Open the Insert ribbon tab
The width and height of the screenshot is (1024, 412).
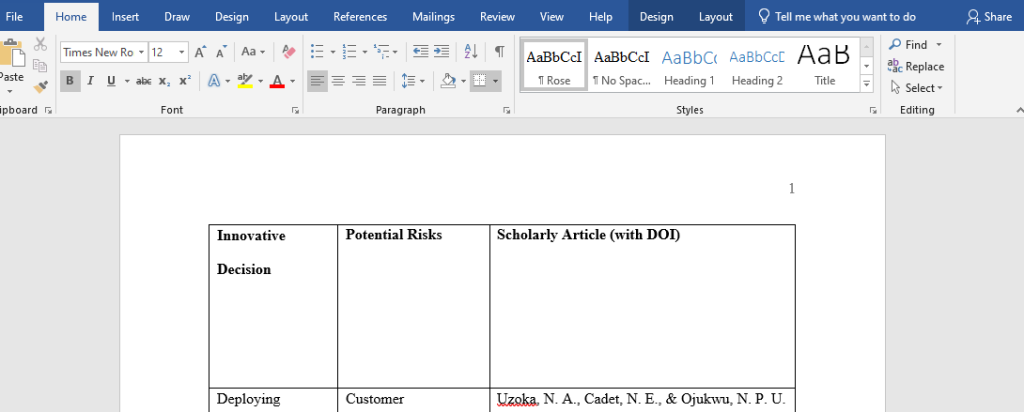pos(125,16)
